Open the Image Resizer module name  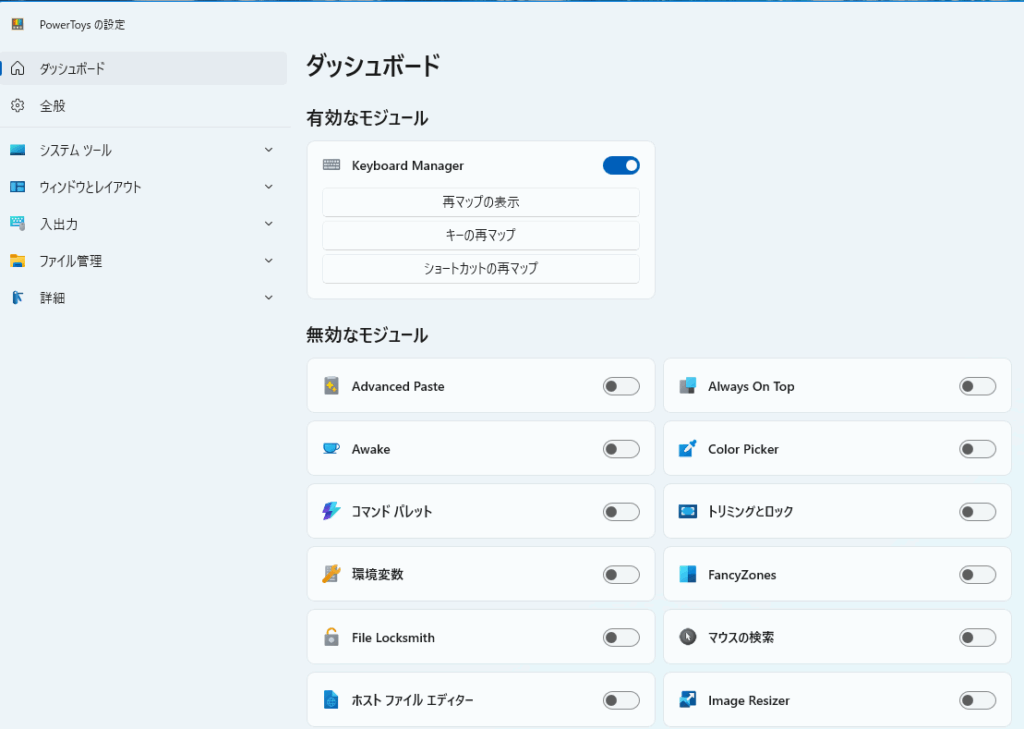[748, 700]
